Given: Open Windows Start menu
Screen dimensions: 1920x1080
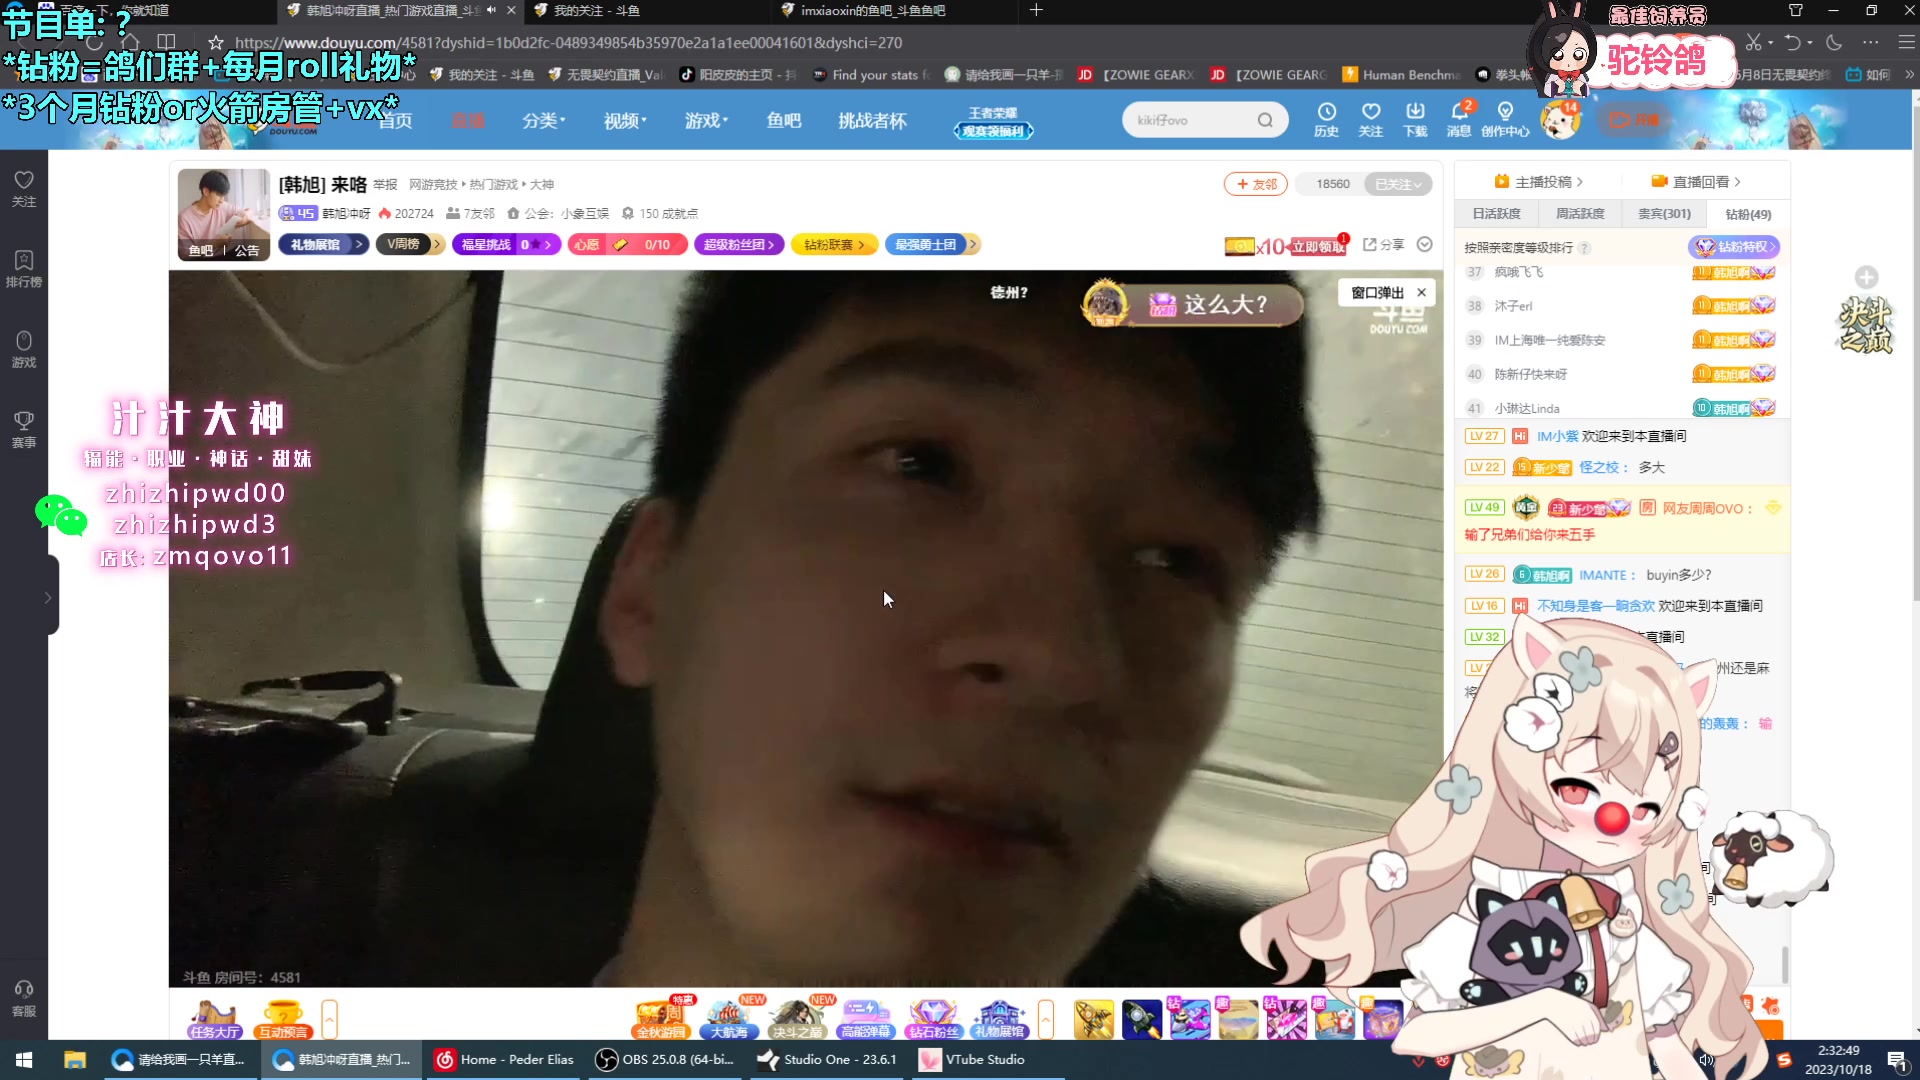Looking at the screenshot, I should [x=24, y=1059].
